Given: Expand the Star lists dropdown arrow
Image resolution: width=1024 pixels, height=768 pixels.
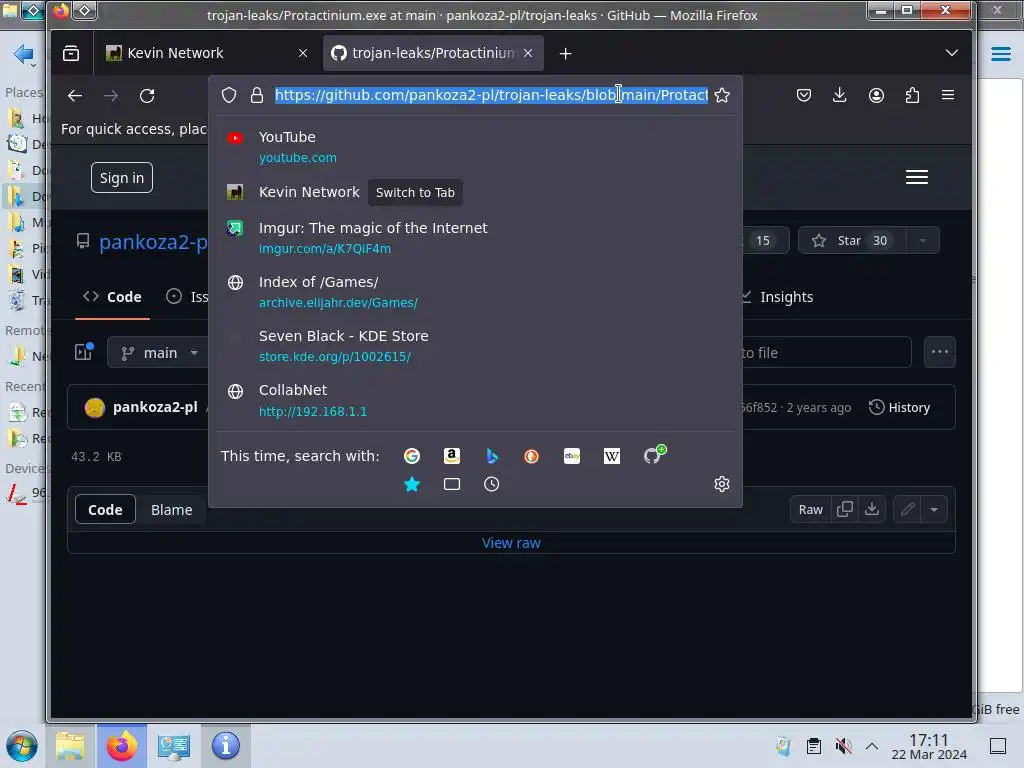Looking at the screenshot, I should [x=923, y=240].
